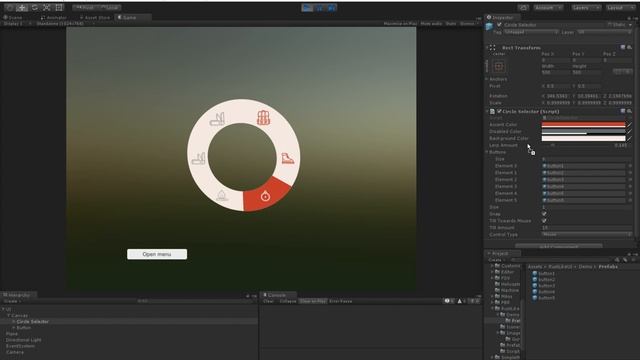The height and width of the screenshot is (360, 640).
Task: Toggle Circle Selector object active checkbox
Action: click(x=499, y=24)
